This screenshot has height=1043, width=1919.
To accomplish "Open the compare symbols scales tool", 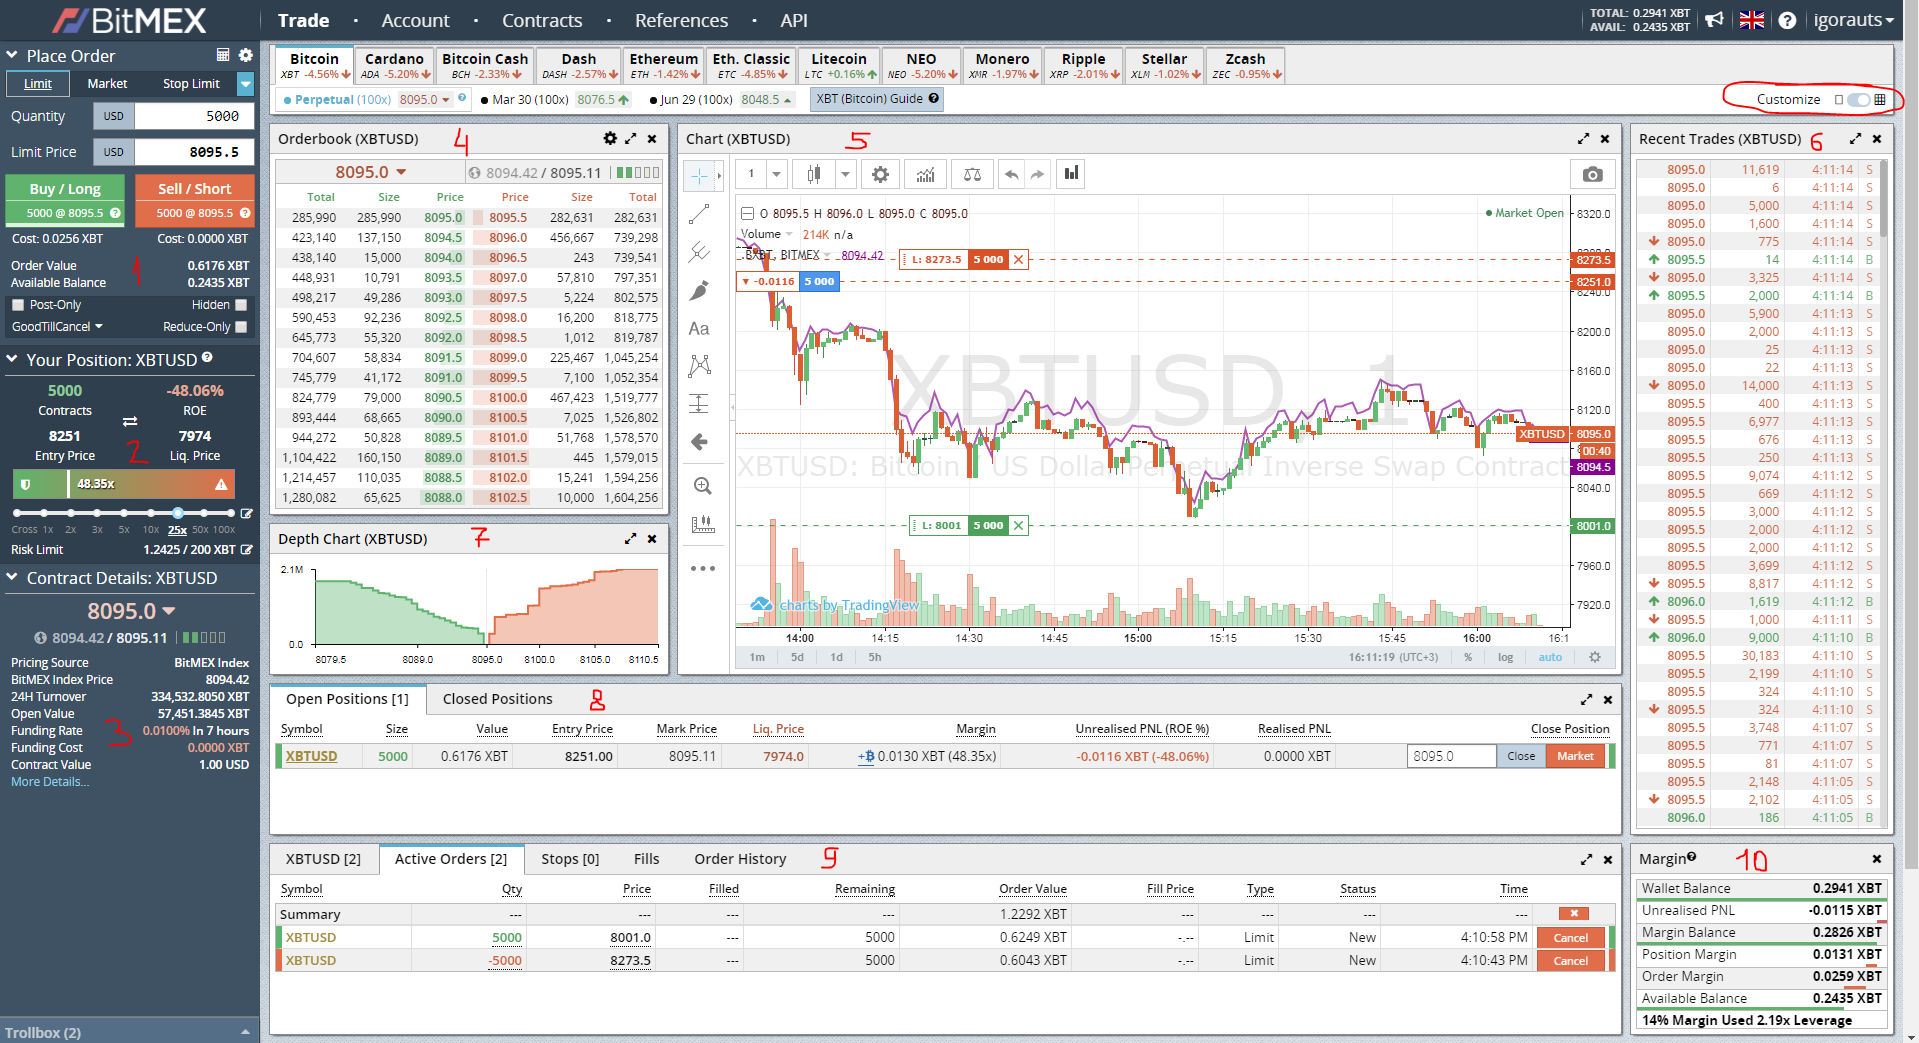I will (972, 174).
